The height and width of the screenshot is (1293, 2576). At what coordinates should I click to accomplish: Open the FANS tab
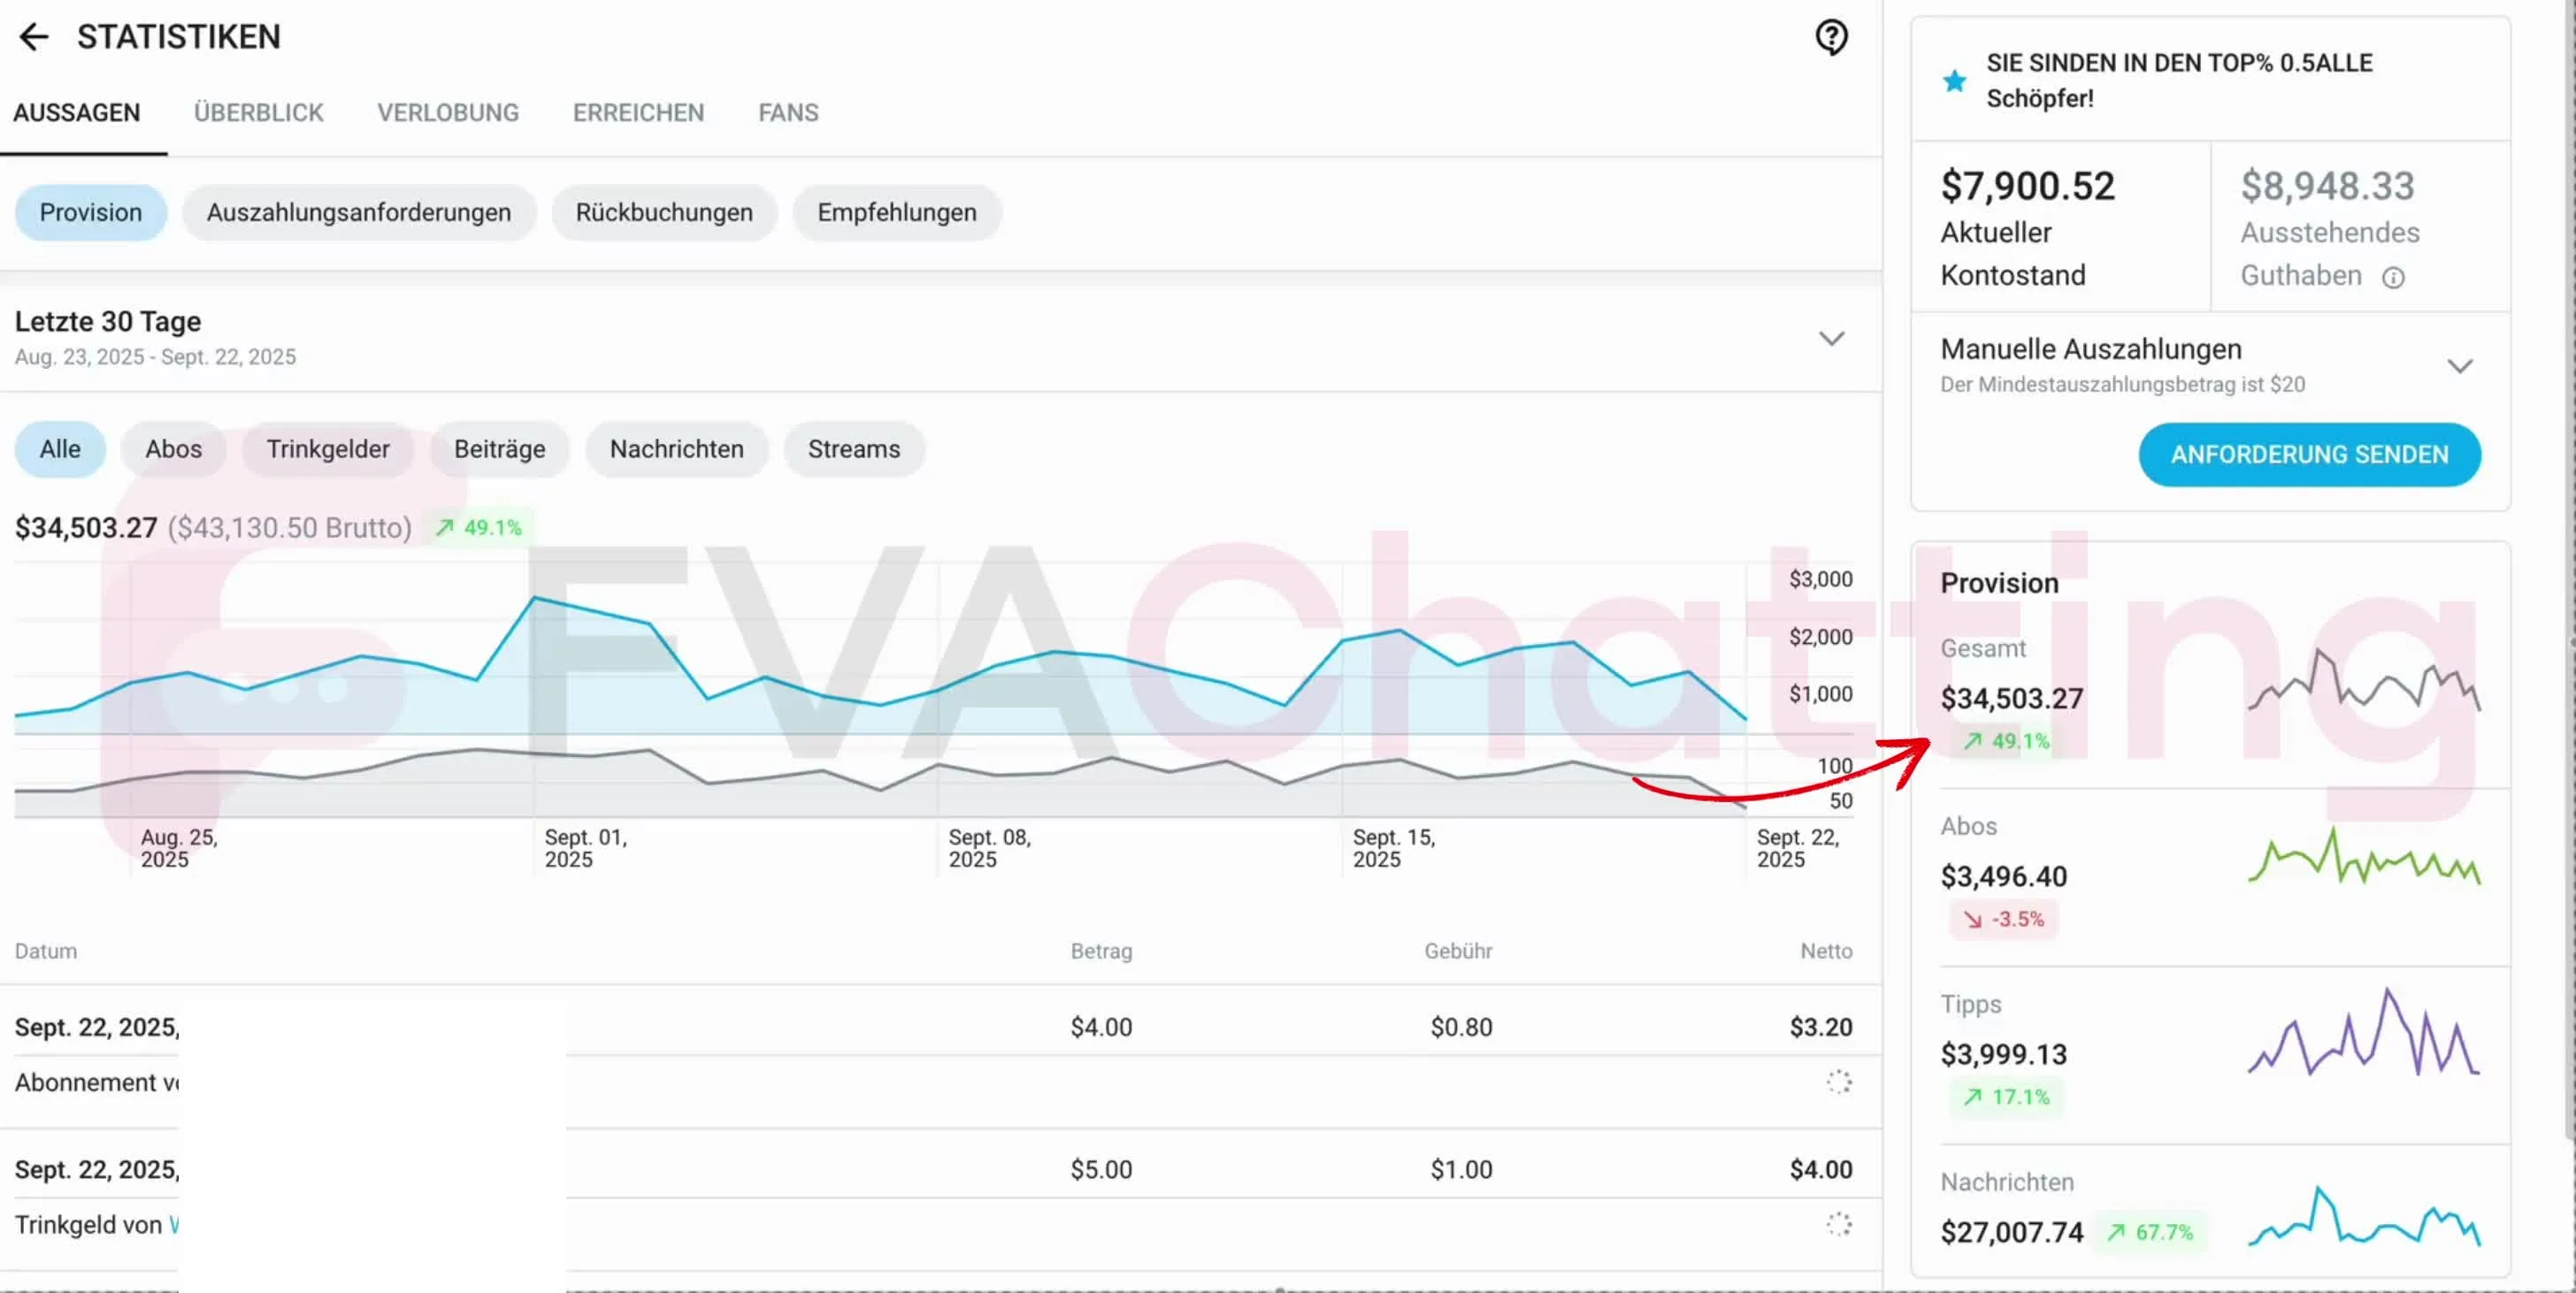[x=788, y=112]
